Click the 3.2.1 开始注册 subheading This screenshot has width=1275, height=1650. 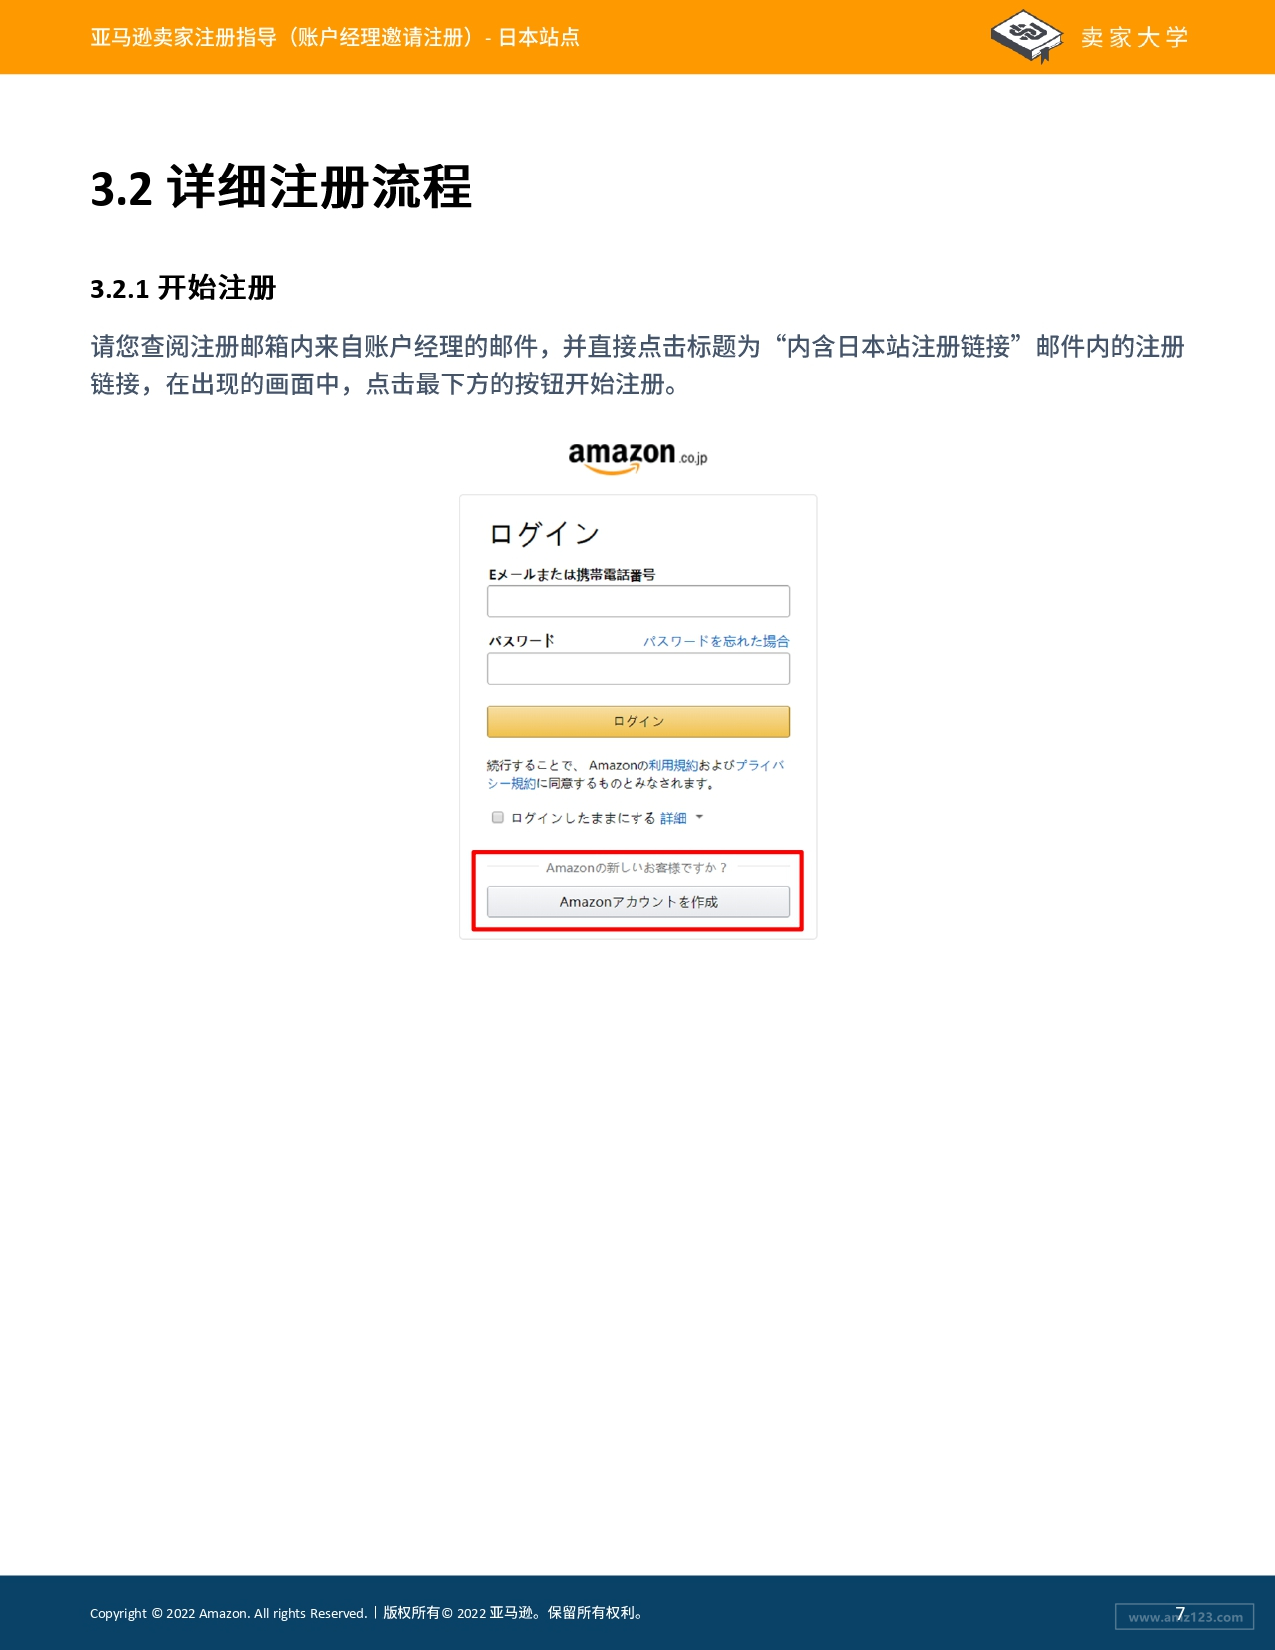pos(183,288)
